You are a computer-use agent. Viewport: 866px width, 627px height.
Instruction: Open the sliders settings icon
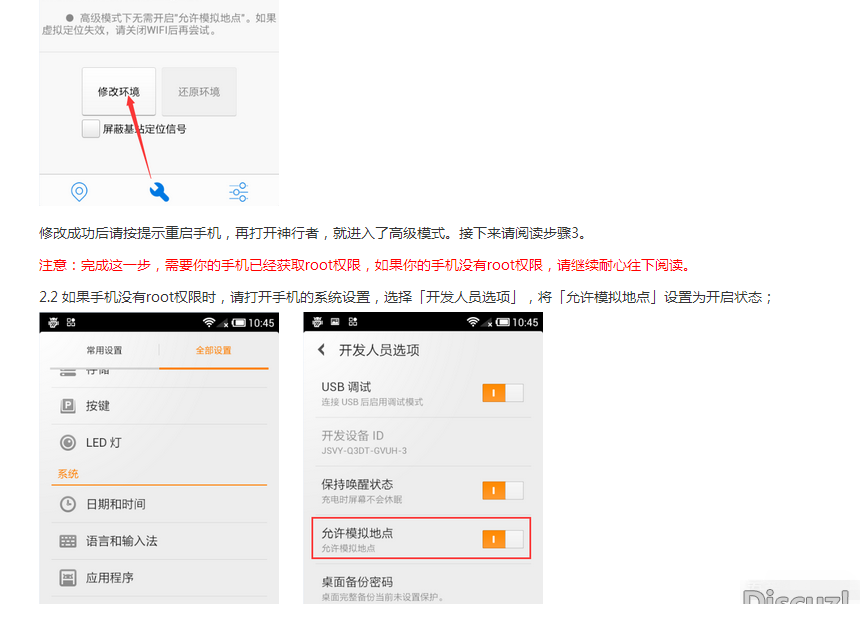(239, 192)
